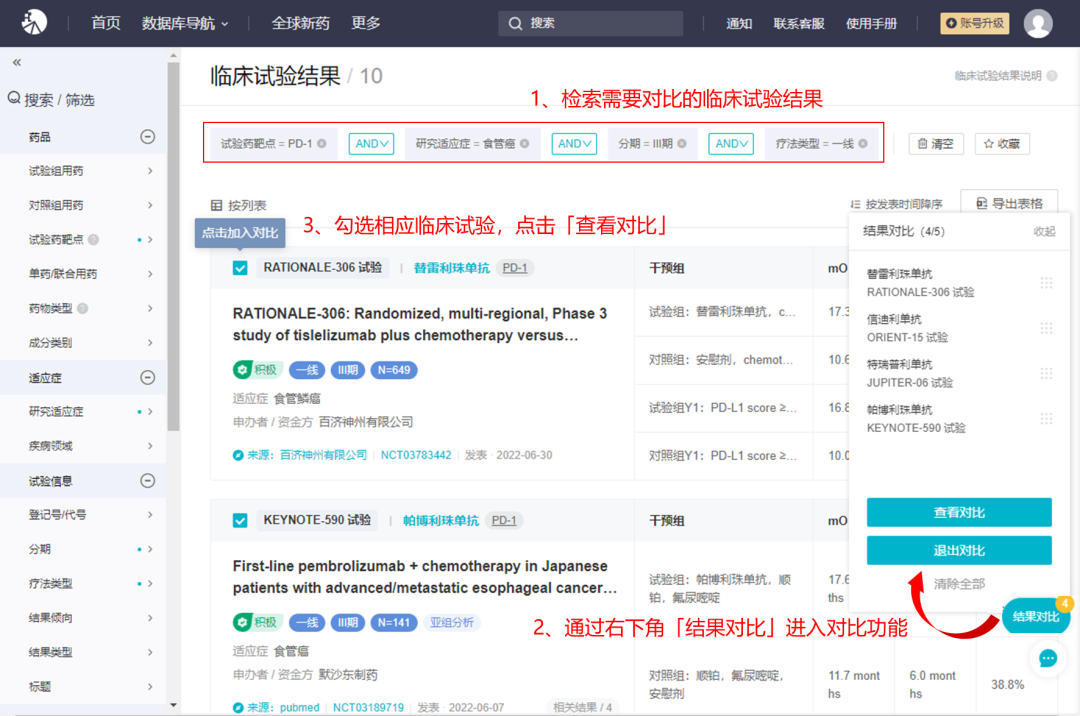This screenshot has width=1080, height=716.
Task: Click 收起 to collapse the compare panel
Action: coord(1044,232)
